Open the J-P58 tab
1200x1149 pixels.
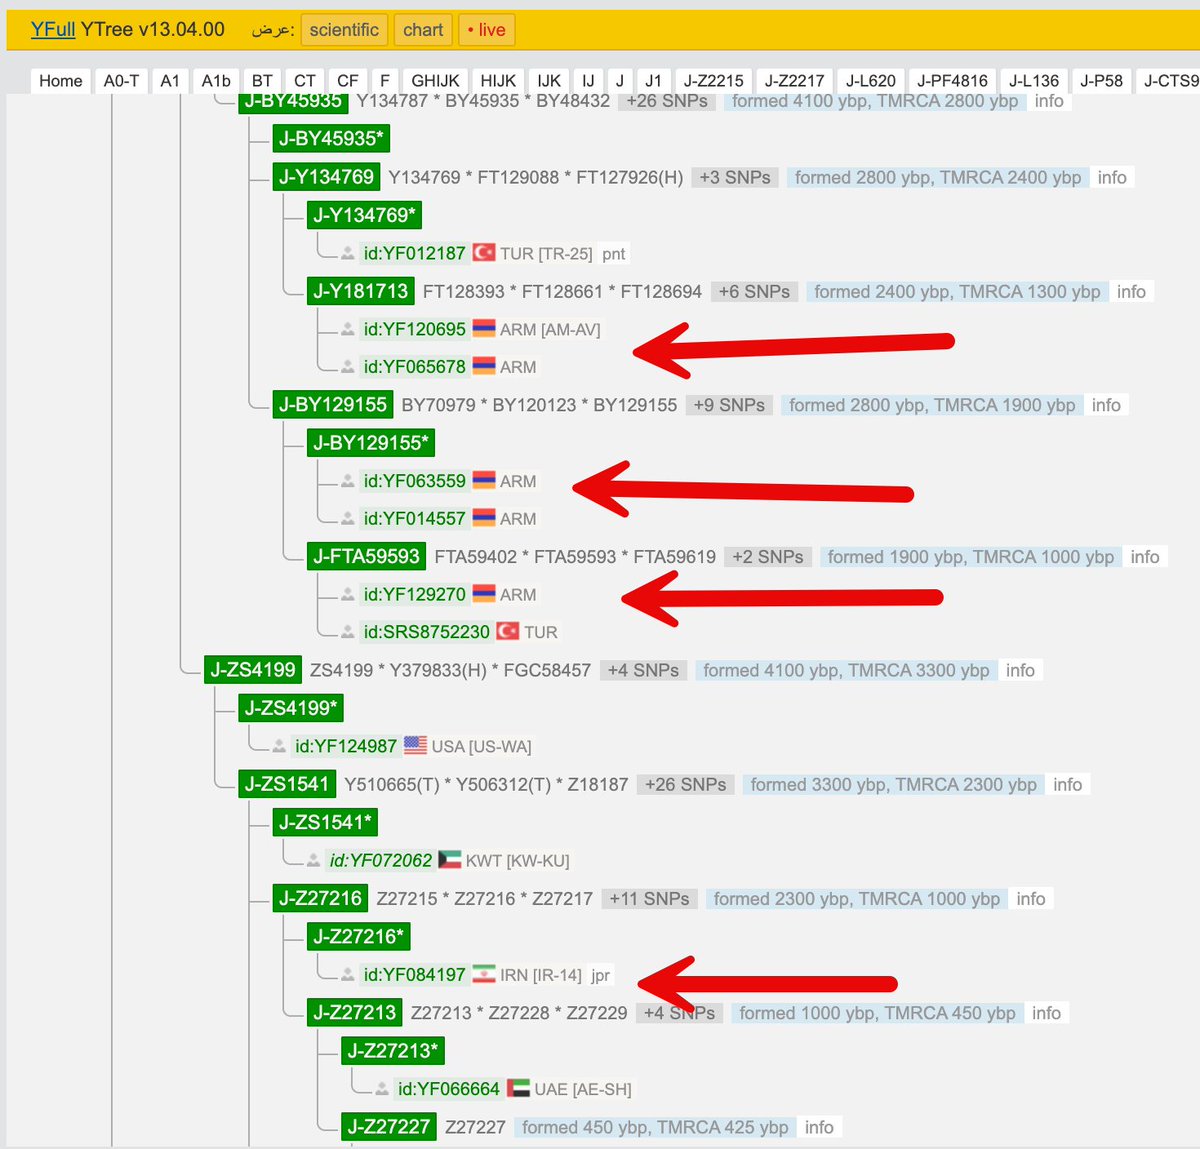coord(1101,81)
